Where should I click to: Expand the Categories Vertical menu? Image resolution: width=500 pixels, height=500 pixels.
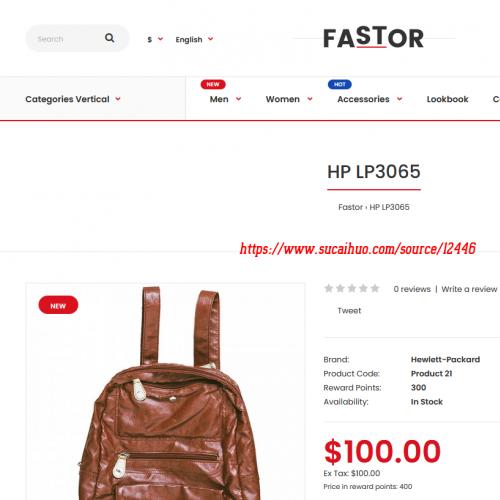pyautogui.click(x=73, y=99)
